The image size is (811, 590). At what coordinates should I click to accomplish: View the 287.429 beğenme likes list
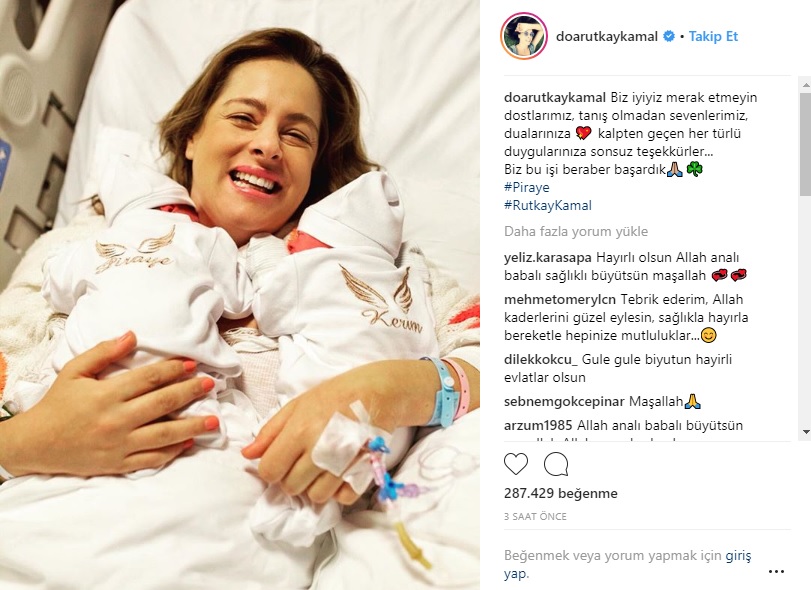coord(561,493)
